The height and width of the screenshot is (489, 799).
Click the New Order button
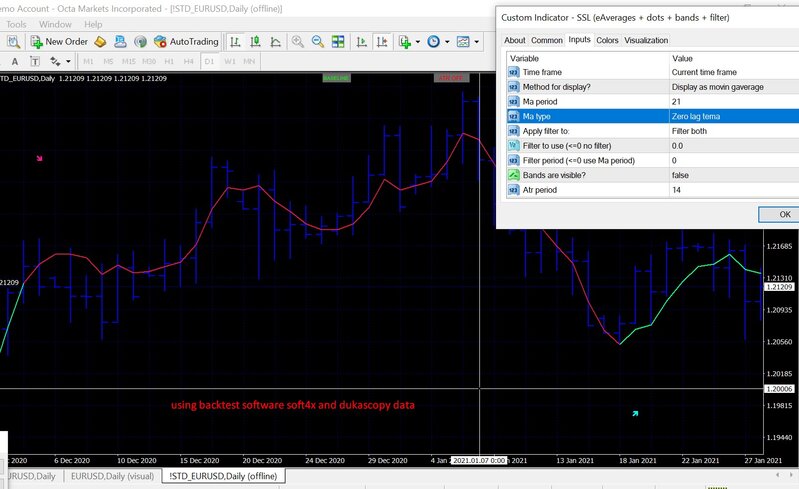[x=60, y=42]
